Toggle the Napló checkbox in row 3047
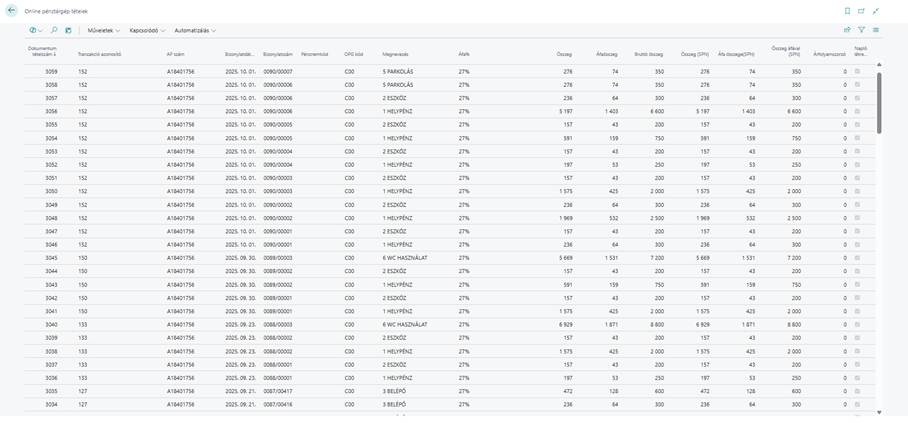 click(x=857, y=231)
